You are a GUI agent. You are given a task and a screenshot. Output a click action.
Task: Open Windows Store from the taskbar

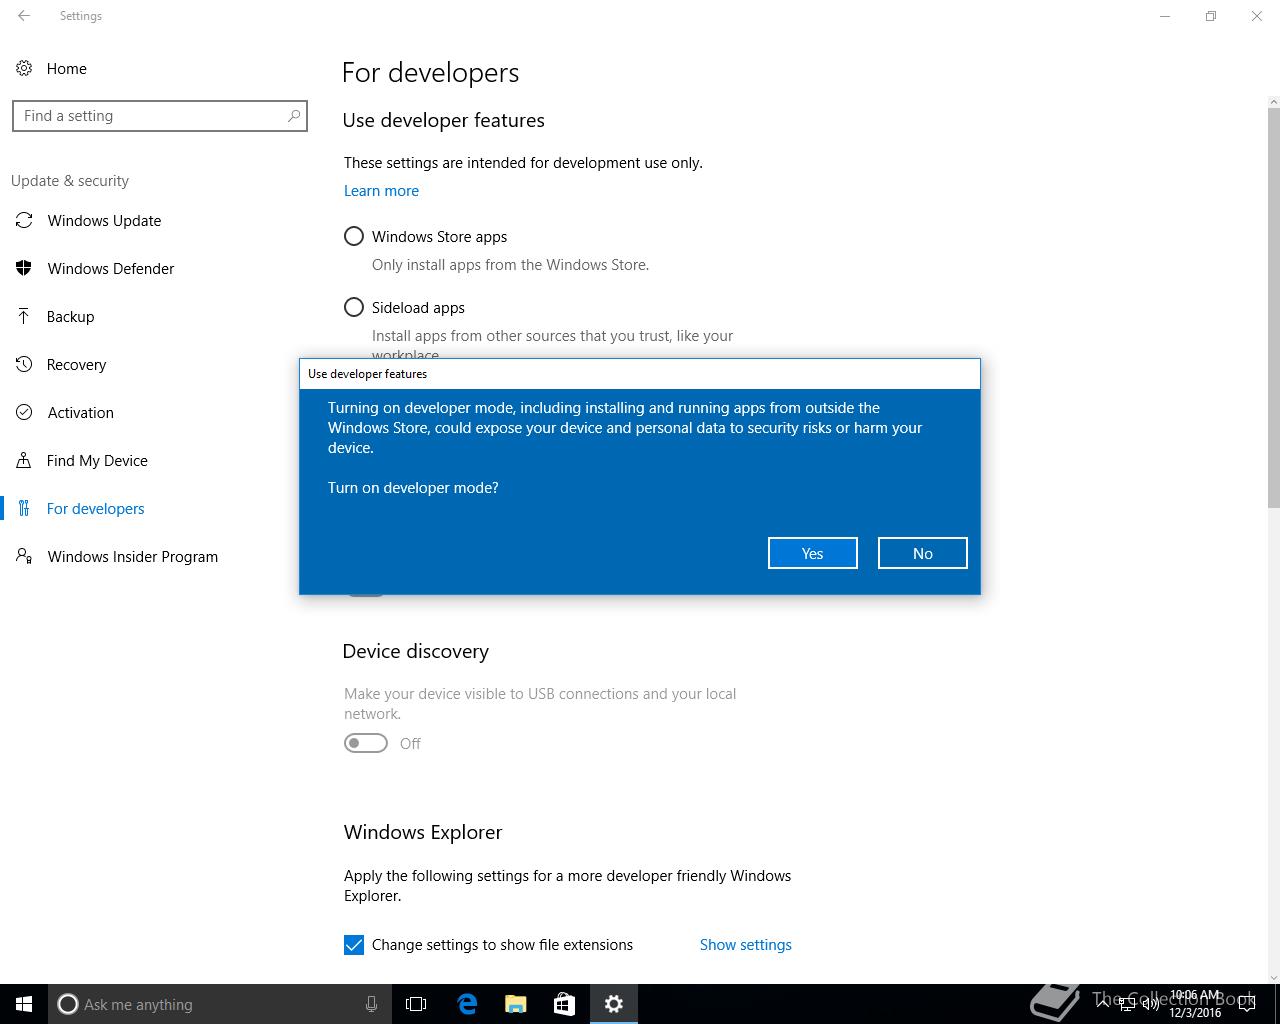click(565, 1004)
